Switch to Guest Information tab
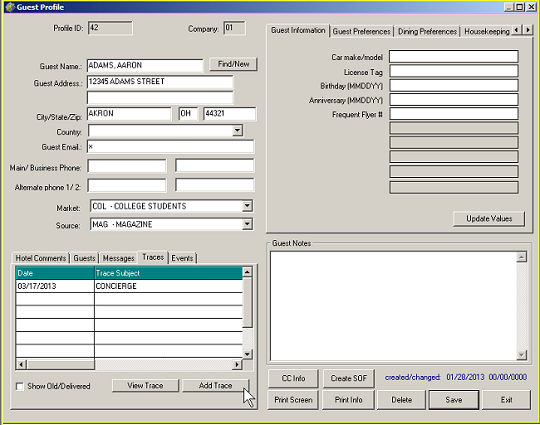The image size is (540, 425). (298, 31)
